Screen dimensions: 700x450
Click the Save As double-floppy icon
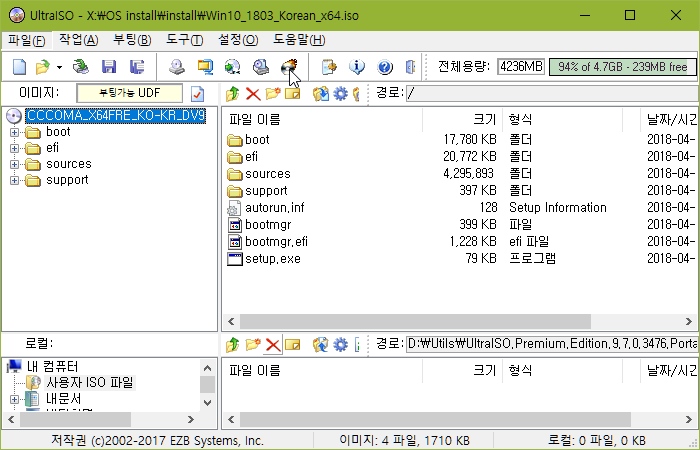(137, 67)
